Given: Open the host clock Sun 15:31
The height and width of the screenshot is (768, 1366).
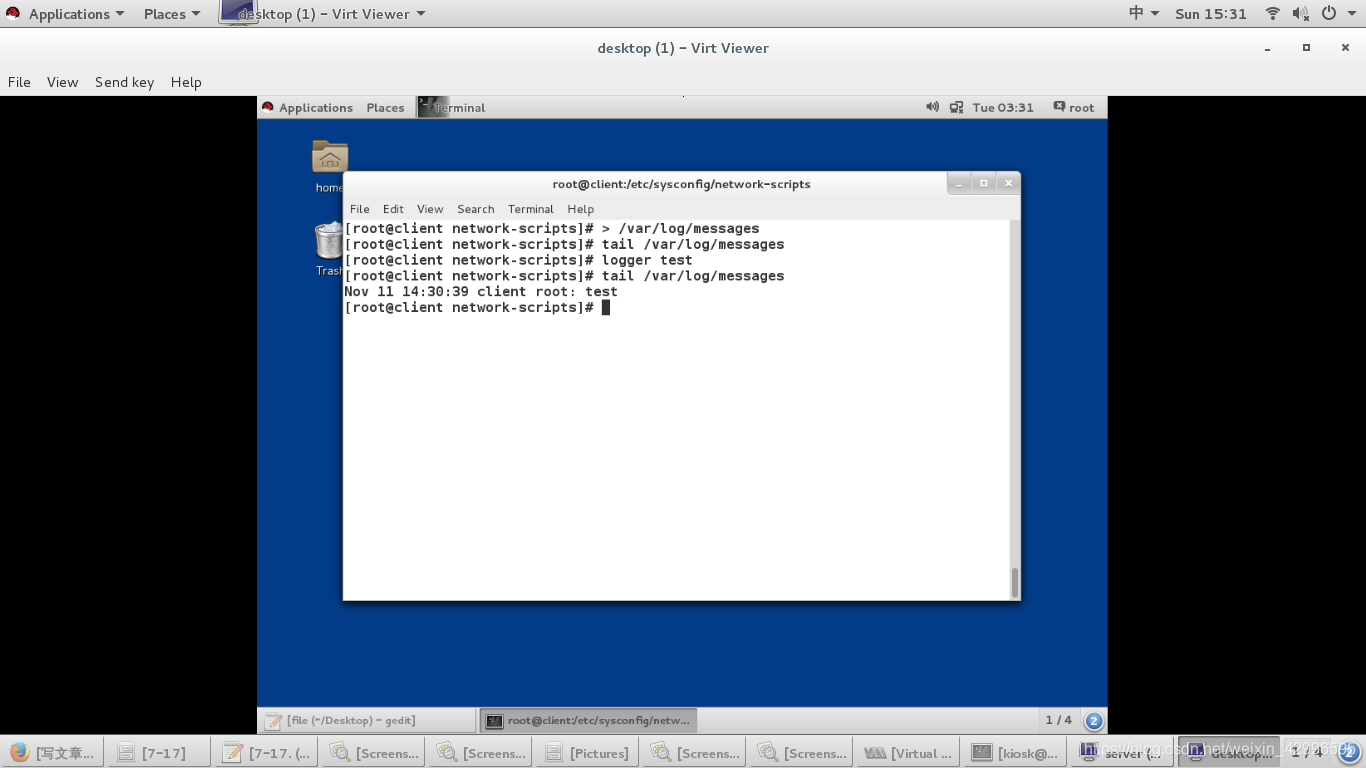Looking at the screenshot, I should coord(1211,14).
